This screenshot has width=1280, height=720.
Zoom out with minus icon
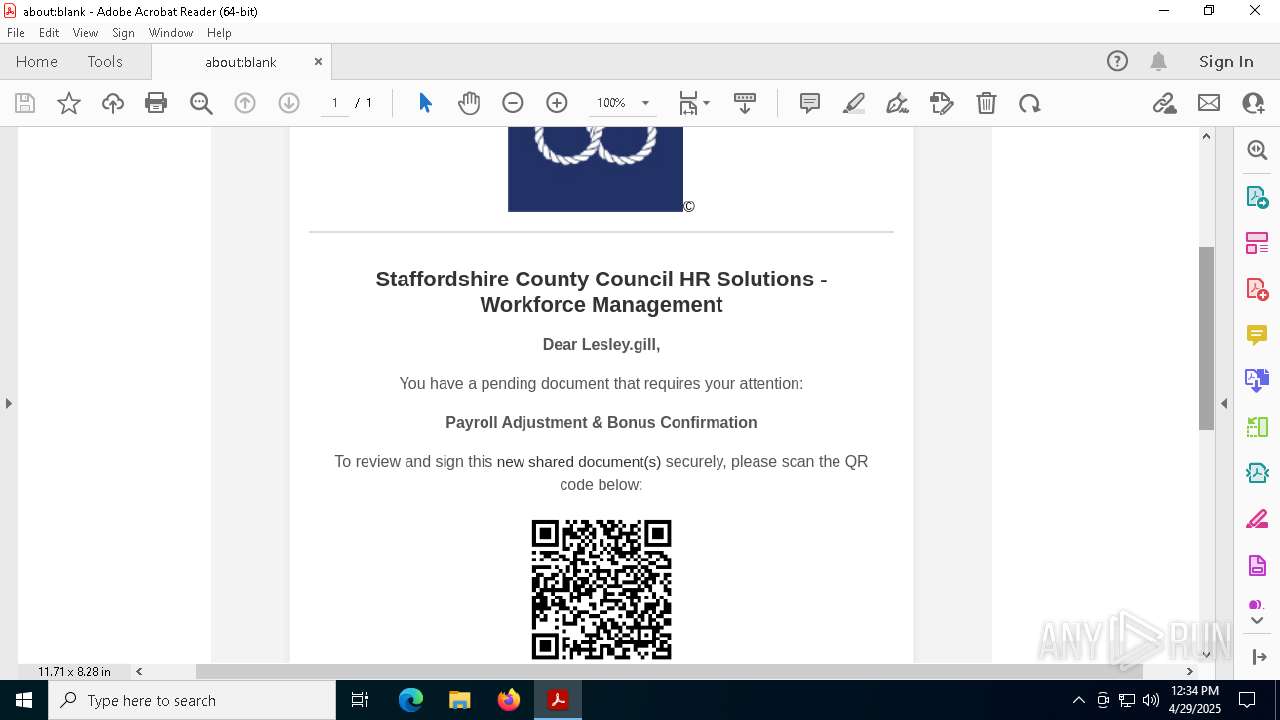[513, 103]
